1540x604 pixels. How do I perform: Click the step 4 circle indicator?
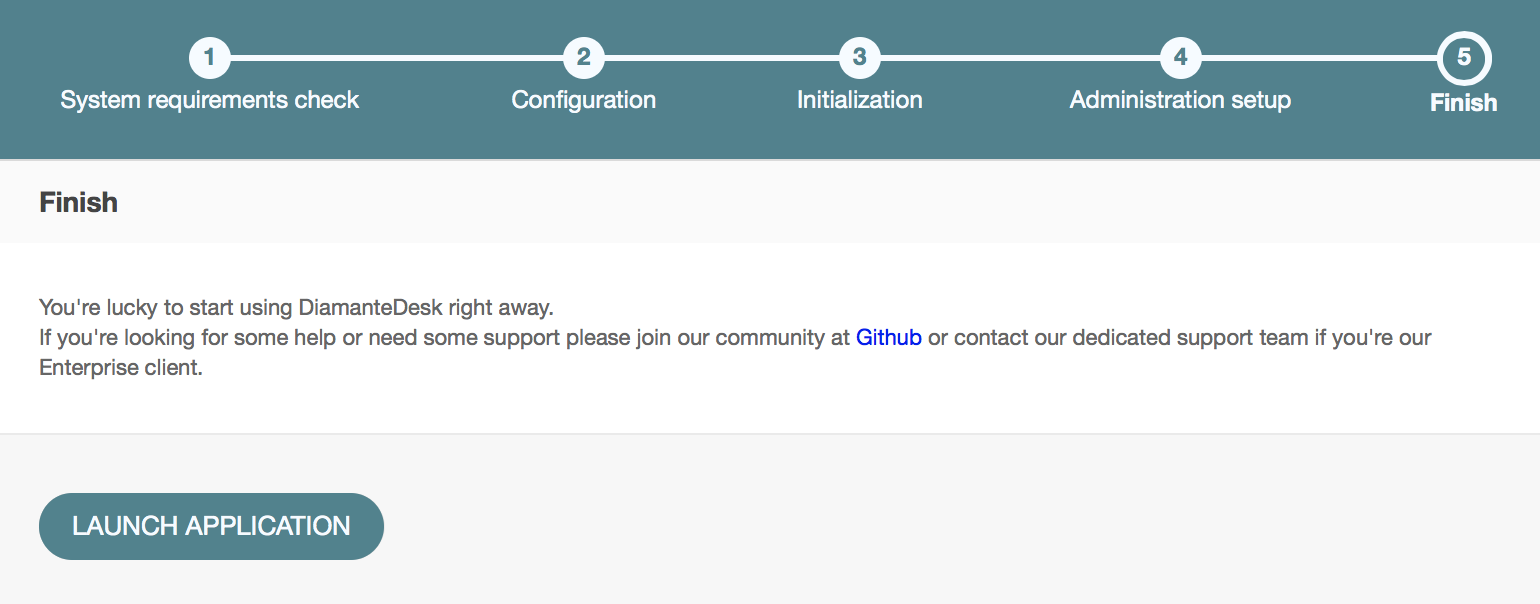point(1180,58)
